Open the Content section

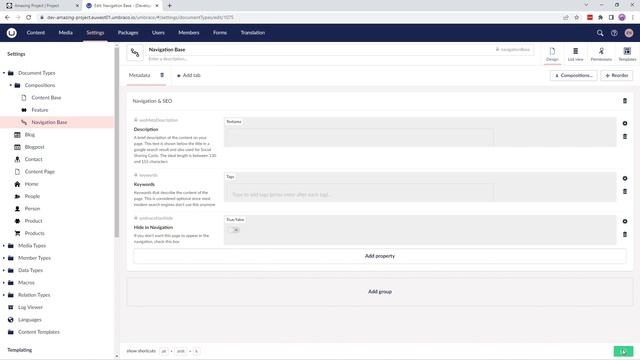click(x=36, y=33)
